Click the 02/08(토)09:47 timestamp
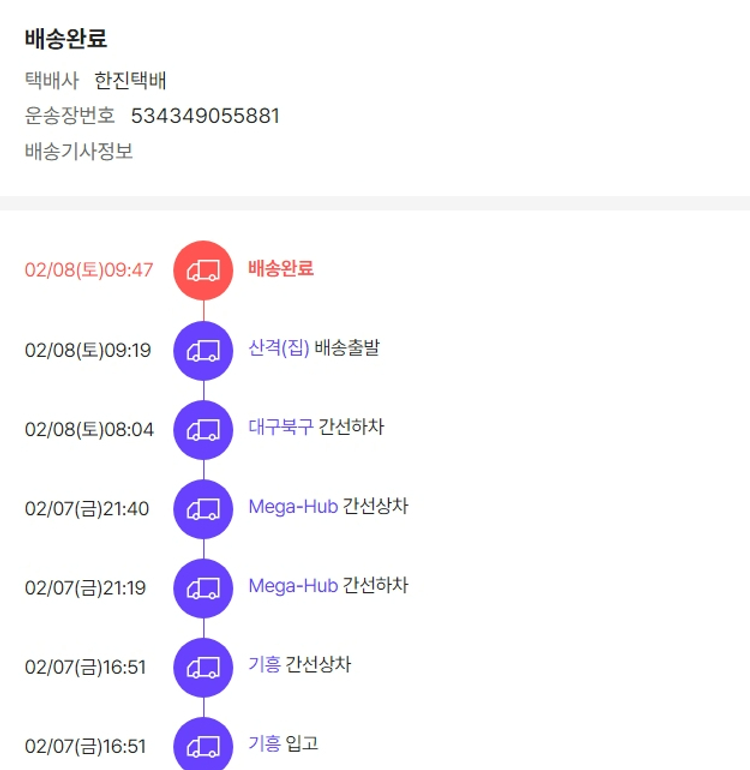The image size is (750, 770). 89,270
